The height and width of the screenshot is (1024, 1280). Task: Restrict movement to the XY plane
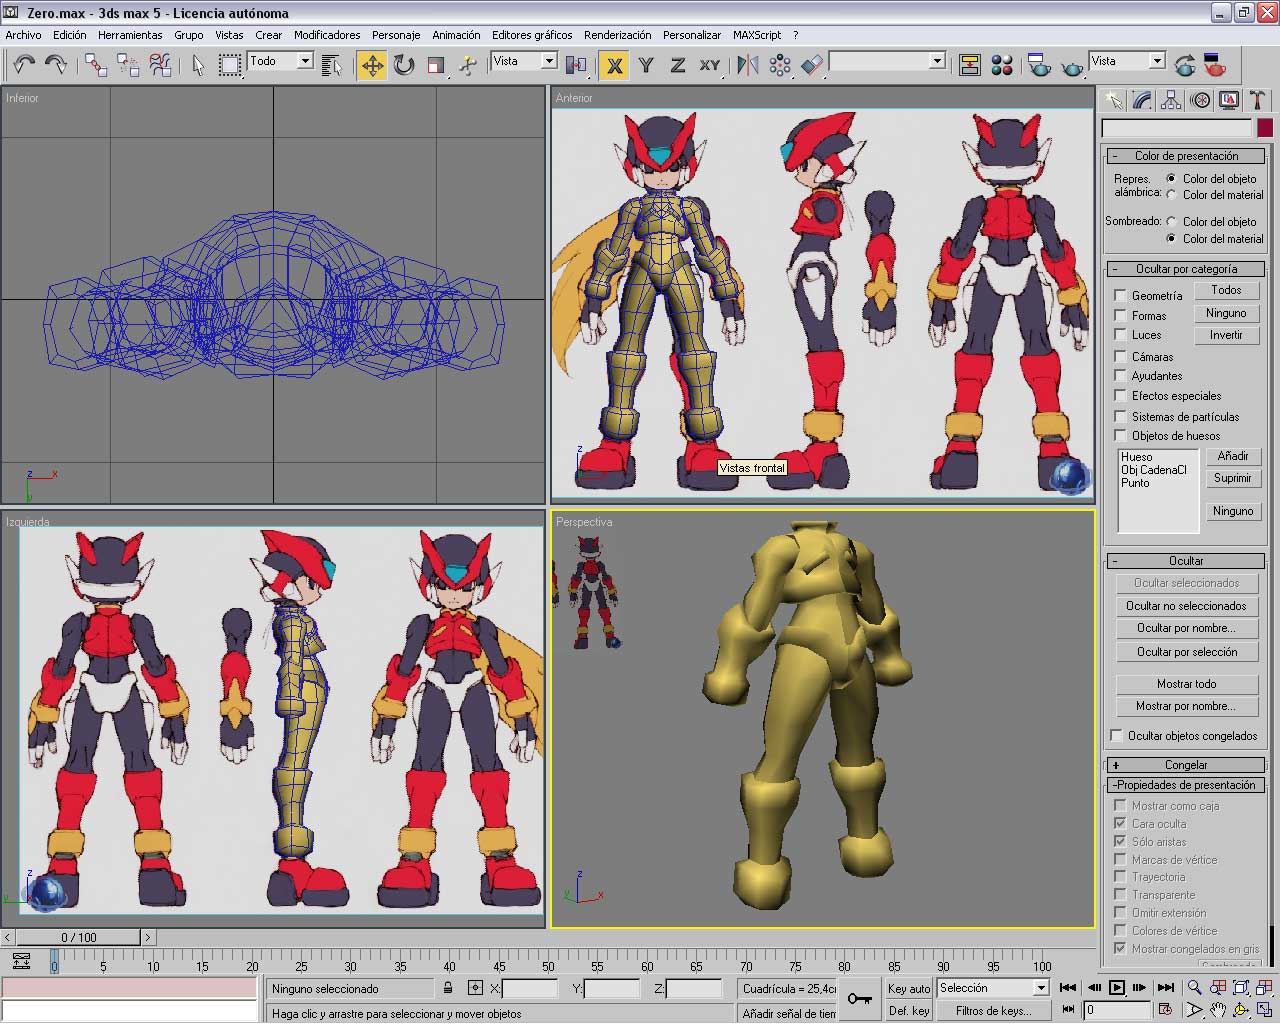click(x=710, y=65)
